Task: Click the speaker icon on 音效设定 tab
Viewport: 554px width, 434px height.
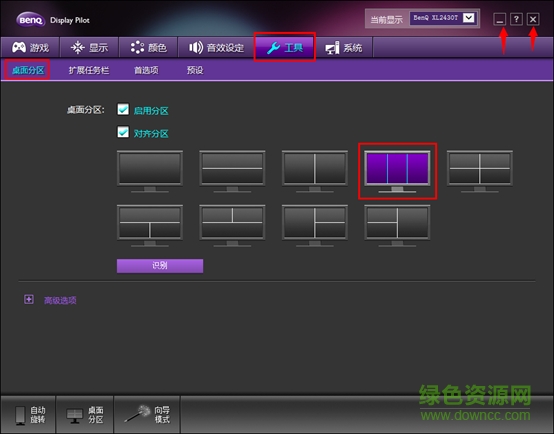Action: coord(196,47)
